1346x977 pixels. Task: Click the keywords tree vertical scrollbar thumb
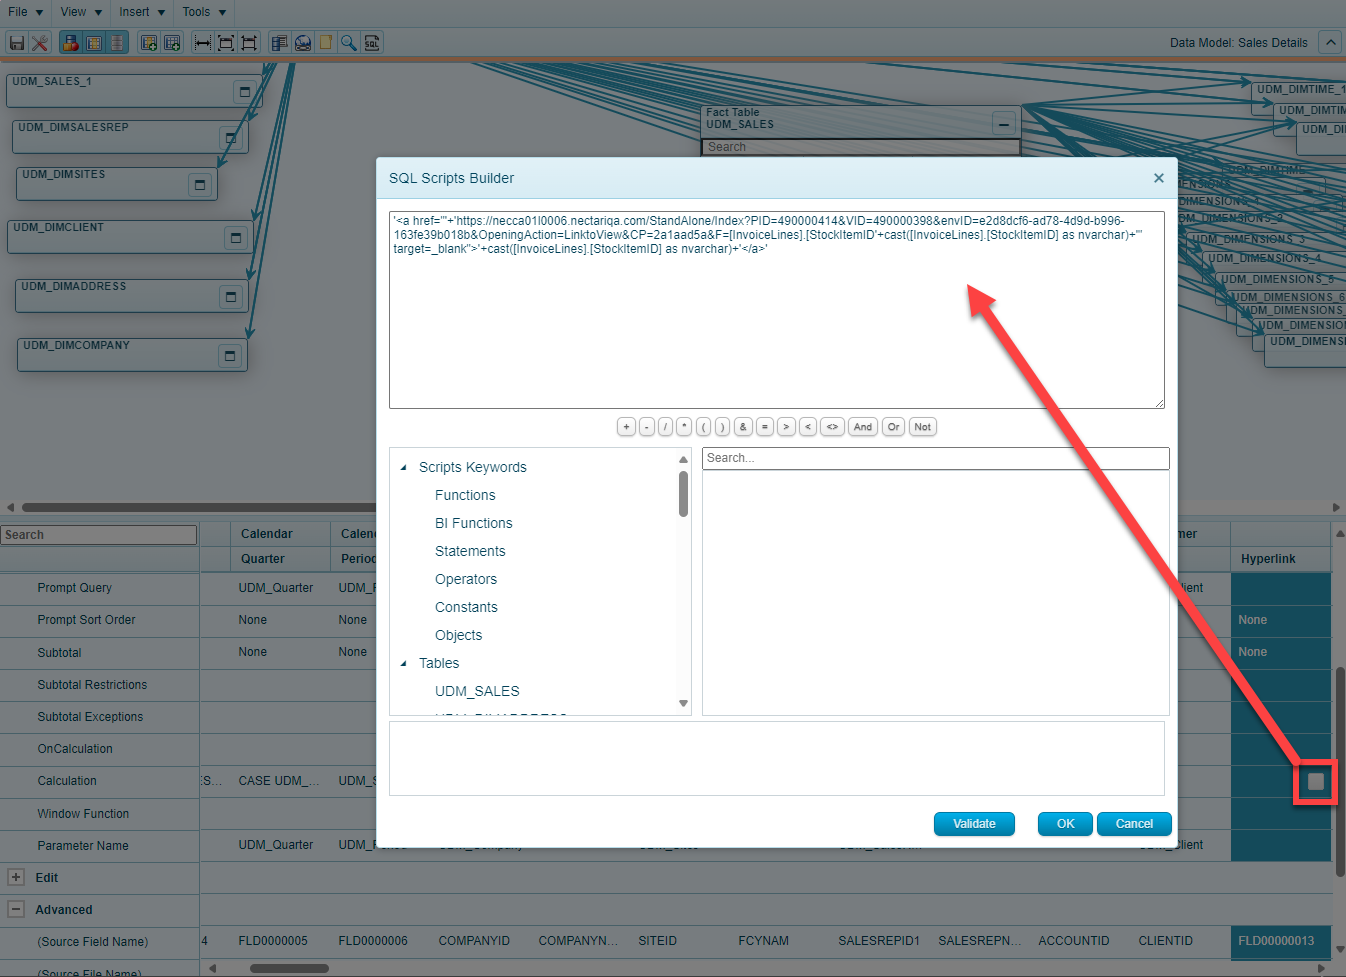click(683, 493)
